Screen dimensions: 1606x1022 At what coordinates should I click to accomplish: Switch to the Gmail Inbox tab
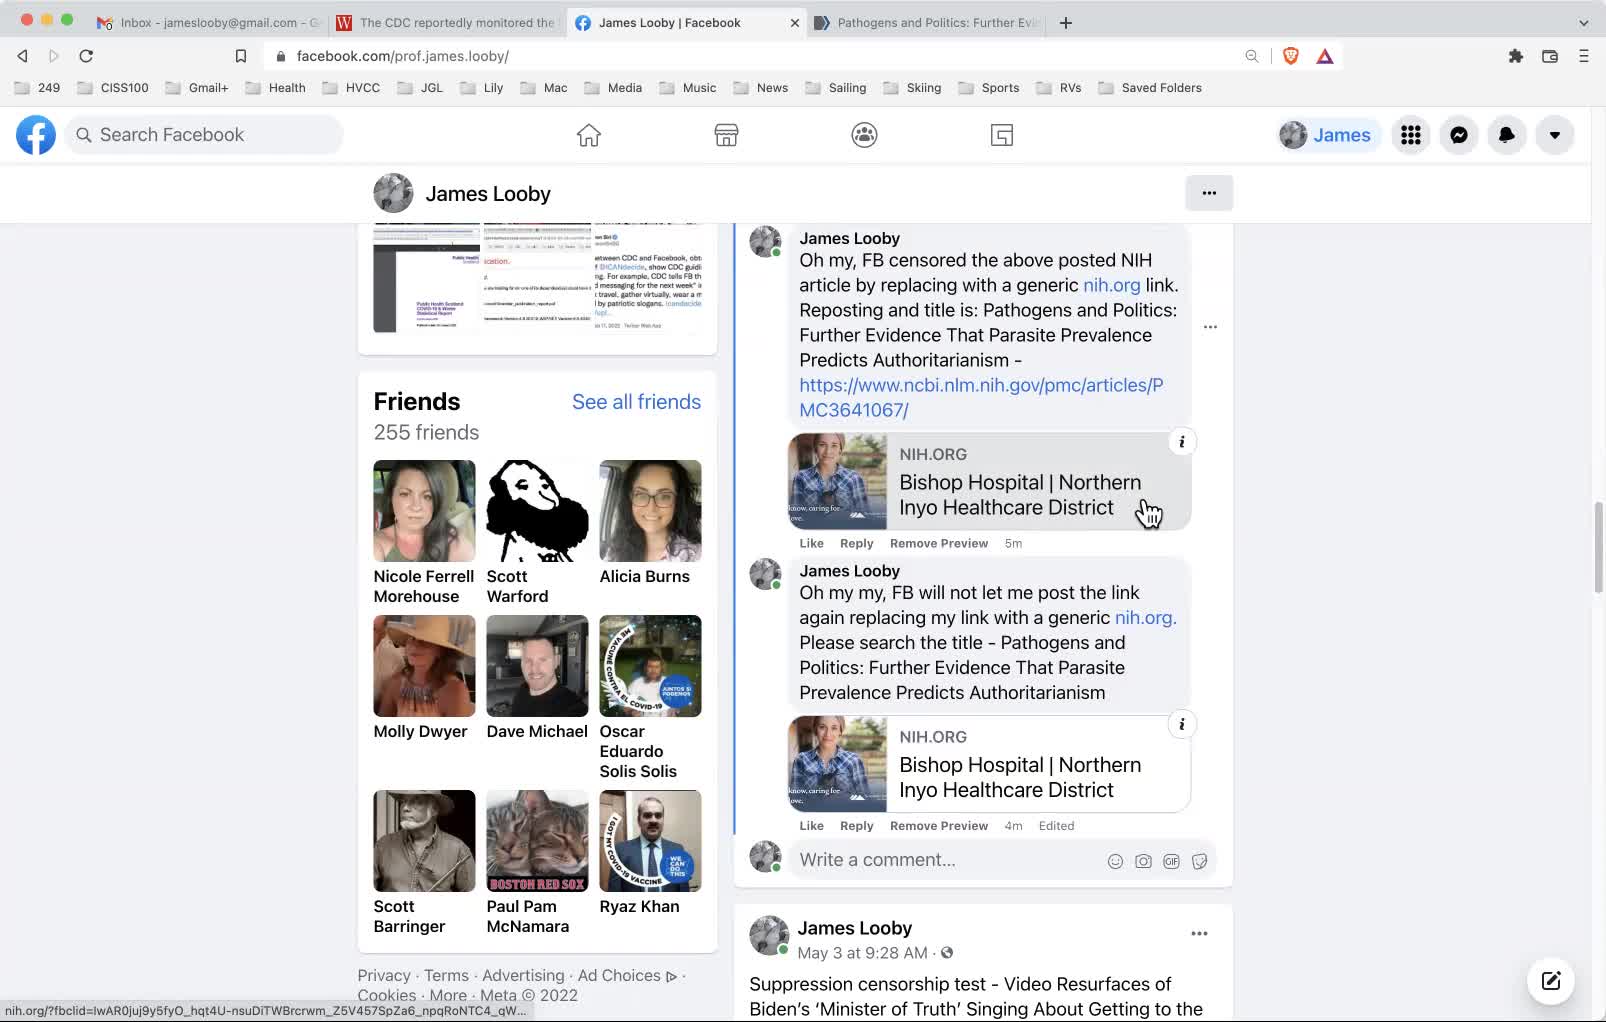[x=208, y=23]
